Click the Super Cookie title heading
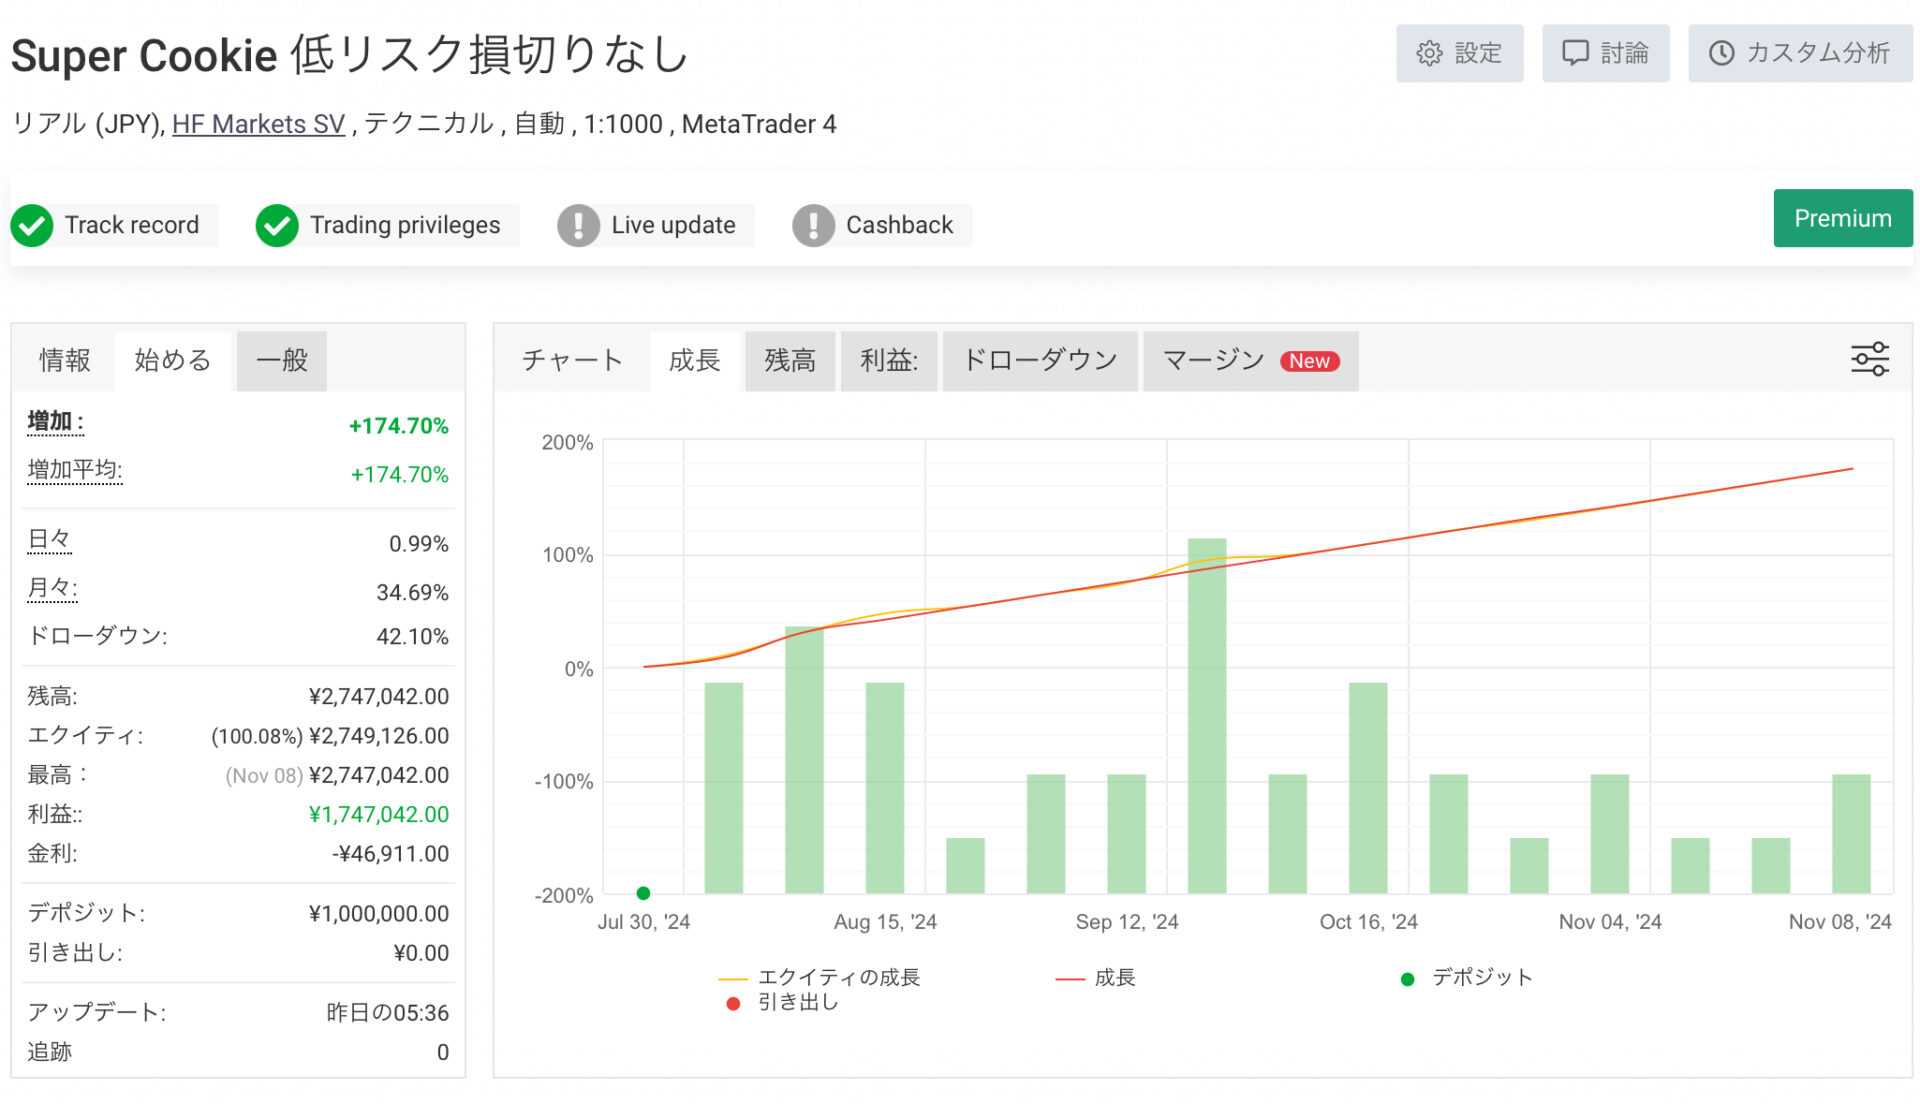1920x1104 pixels. (x=350, y=54)
